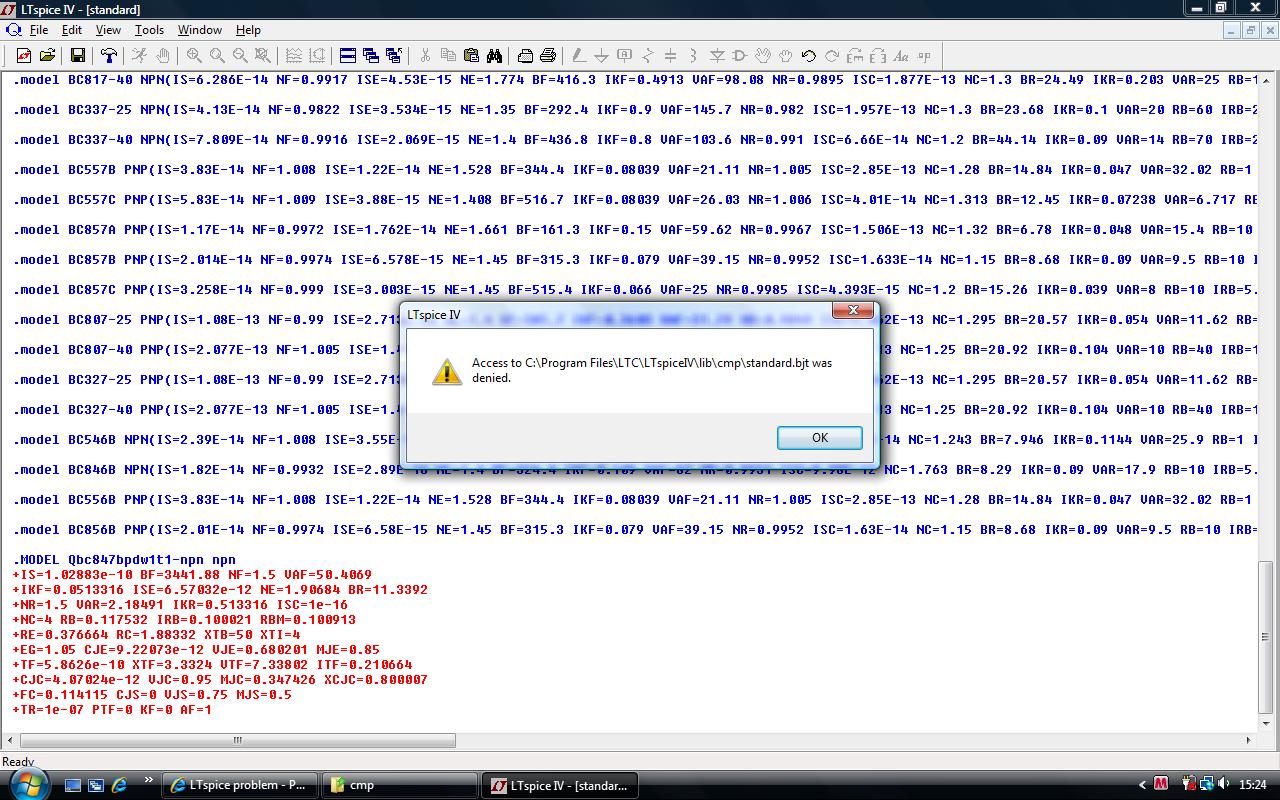Click the Redo arrow icon
The height and width of the screenshot is (800, 1280).
(832, 56)
